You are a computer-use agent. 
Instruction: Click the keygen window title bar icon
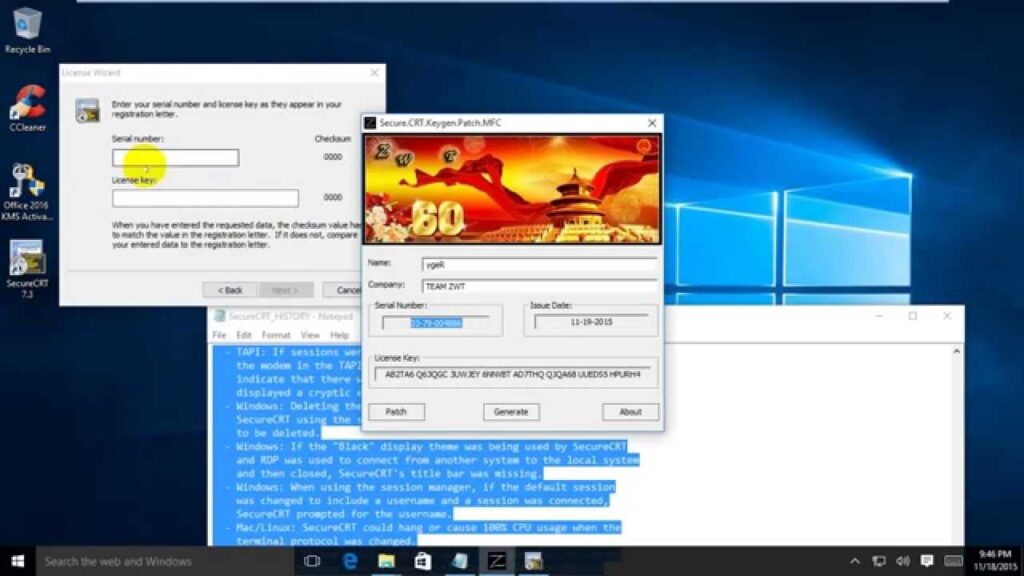[x=370, y=123]
